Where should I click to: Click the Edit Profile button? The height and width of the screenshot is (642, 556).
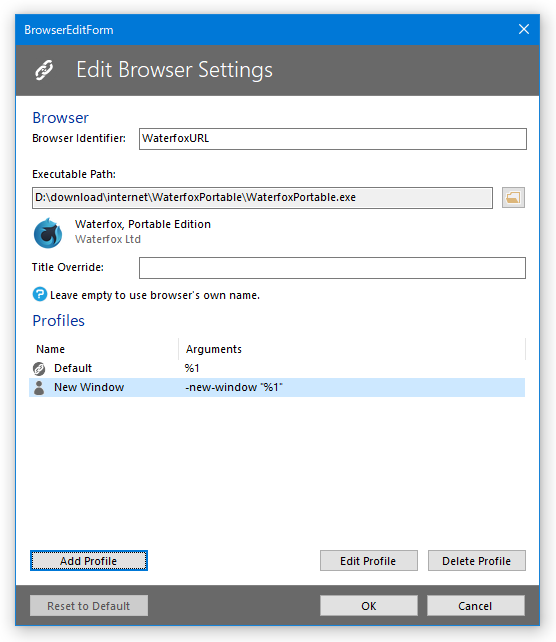coord(369,561)
